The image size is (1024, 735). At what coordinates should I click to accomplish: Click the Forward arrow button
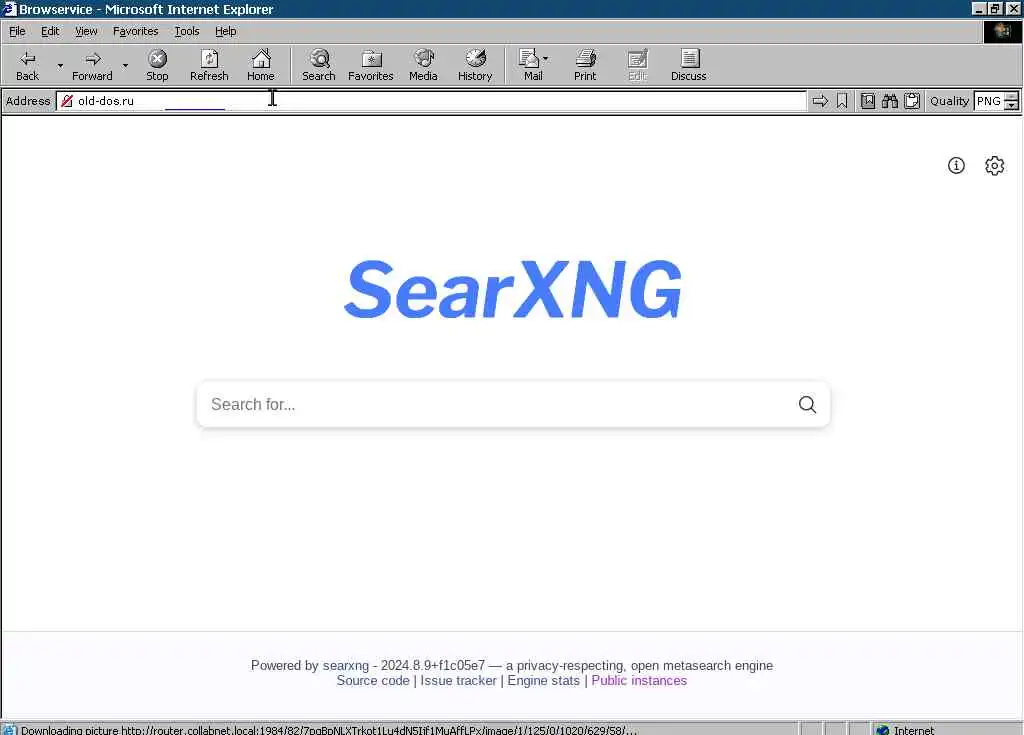[x=92, y=65]
